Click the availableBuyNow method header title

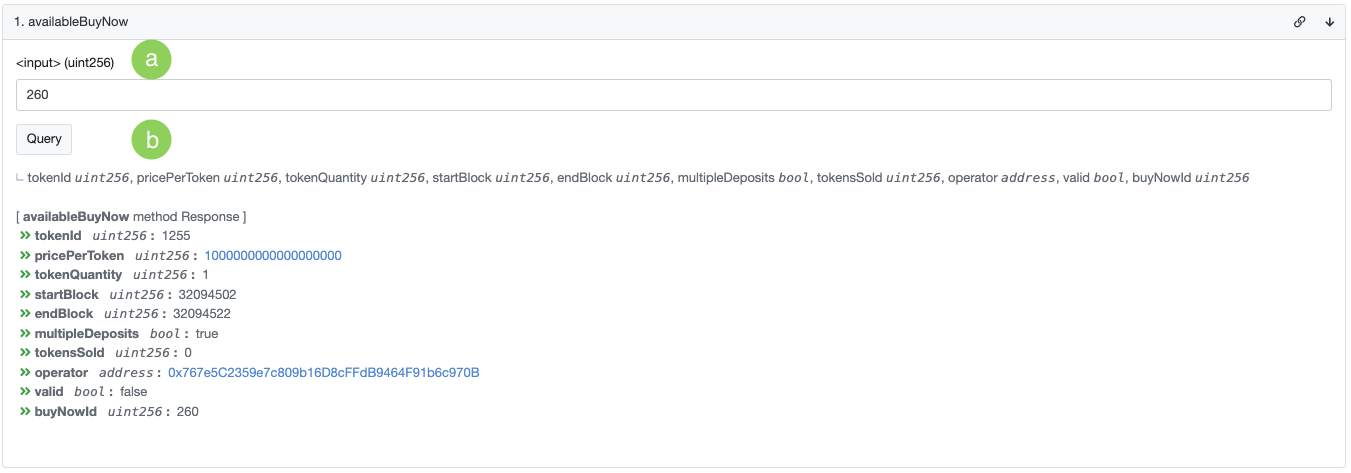click(x=71, y=21)
